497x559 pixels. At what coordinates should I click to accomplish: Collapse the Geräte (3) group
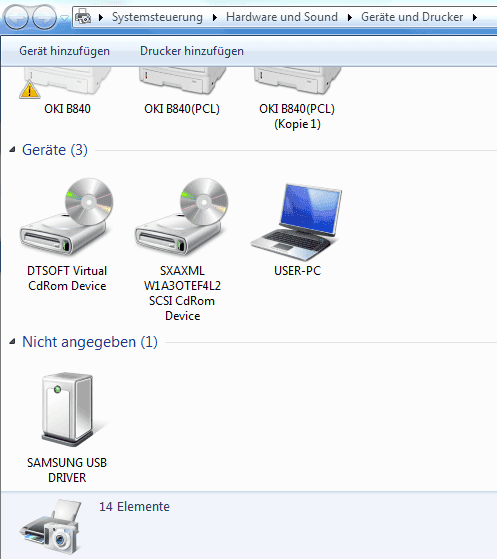pyautogui.click(x=12, y=150)
